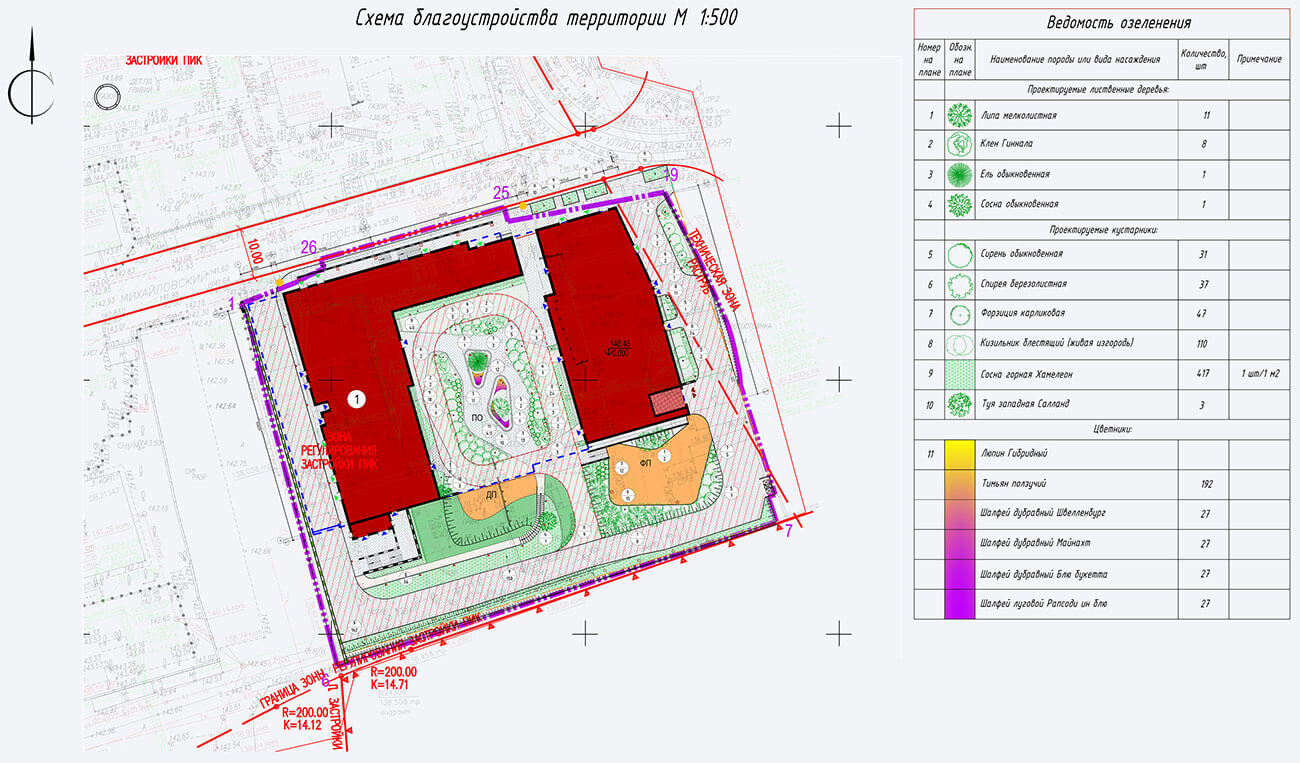Image resolution: width=1300 pixels, height=763 pixels.
Task: Click the Клен Гиннала legend symbol
Action: point(960,145)
